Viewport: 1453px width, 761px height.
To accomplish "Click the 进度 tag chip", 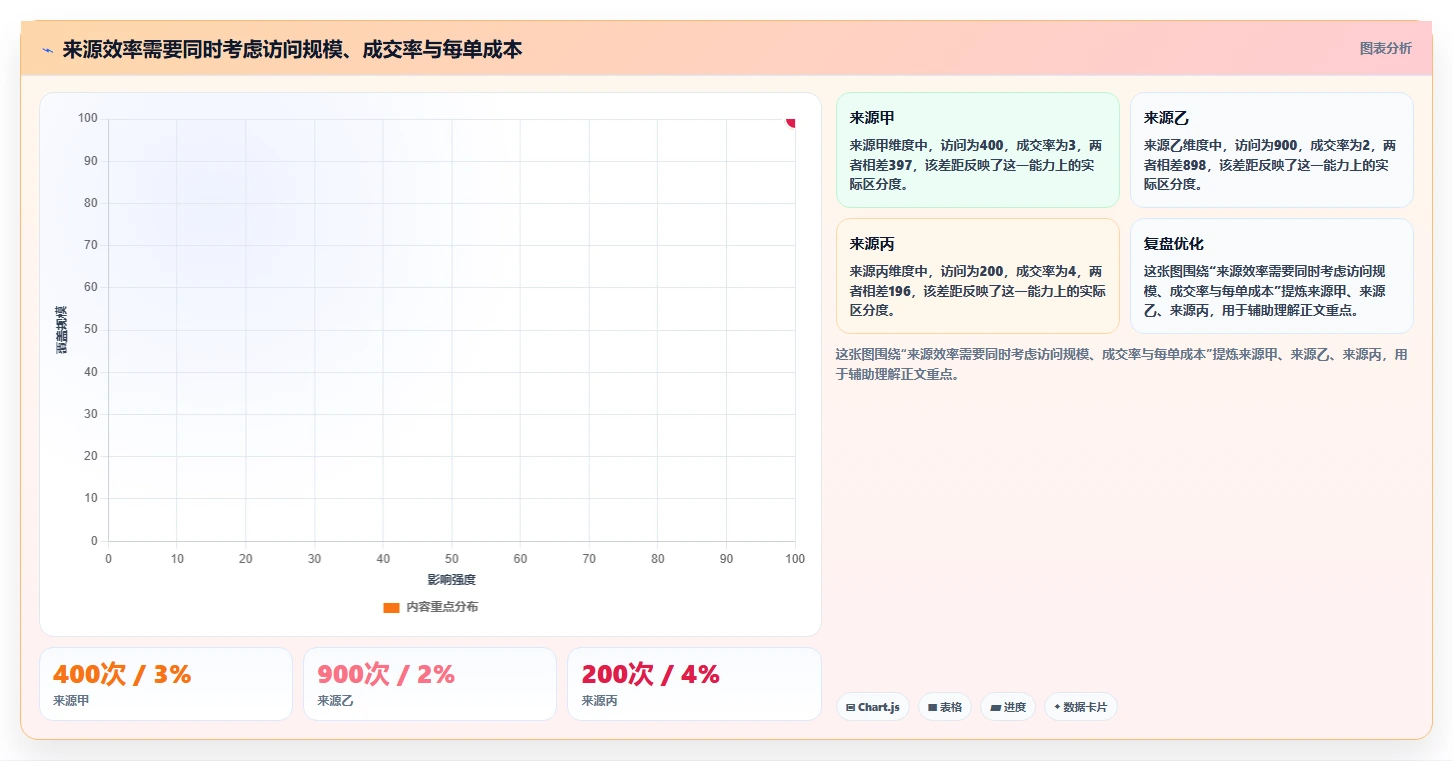I will point(1008,707).
